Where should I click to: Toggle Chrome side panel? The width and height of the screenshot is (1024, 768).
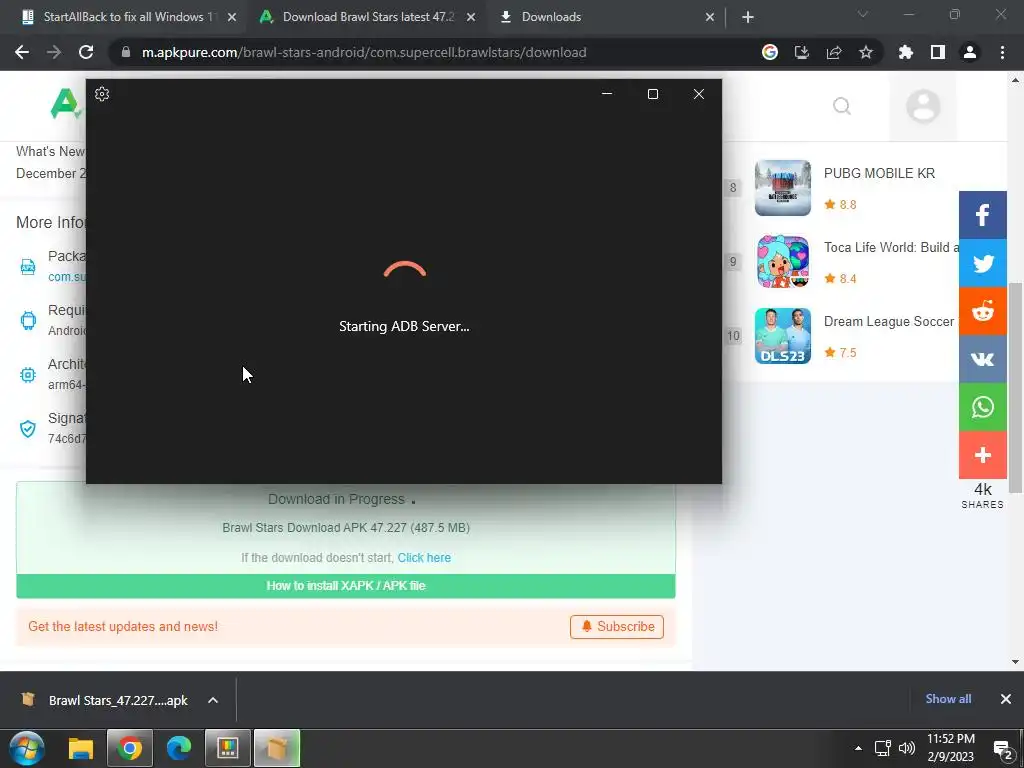pyautogui.click(x=938, y=52)
